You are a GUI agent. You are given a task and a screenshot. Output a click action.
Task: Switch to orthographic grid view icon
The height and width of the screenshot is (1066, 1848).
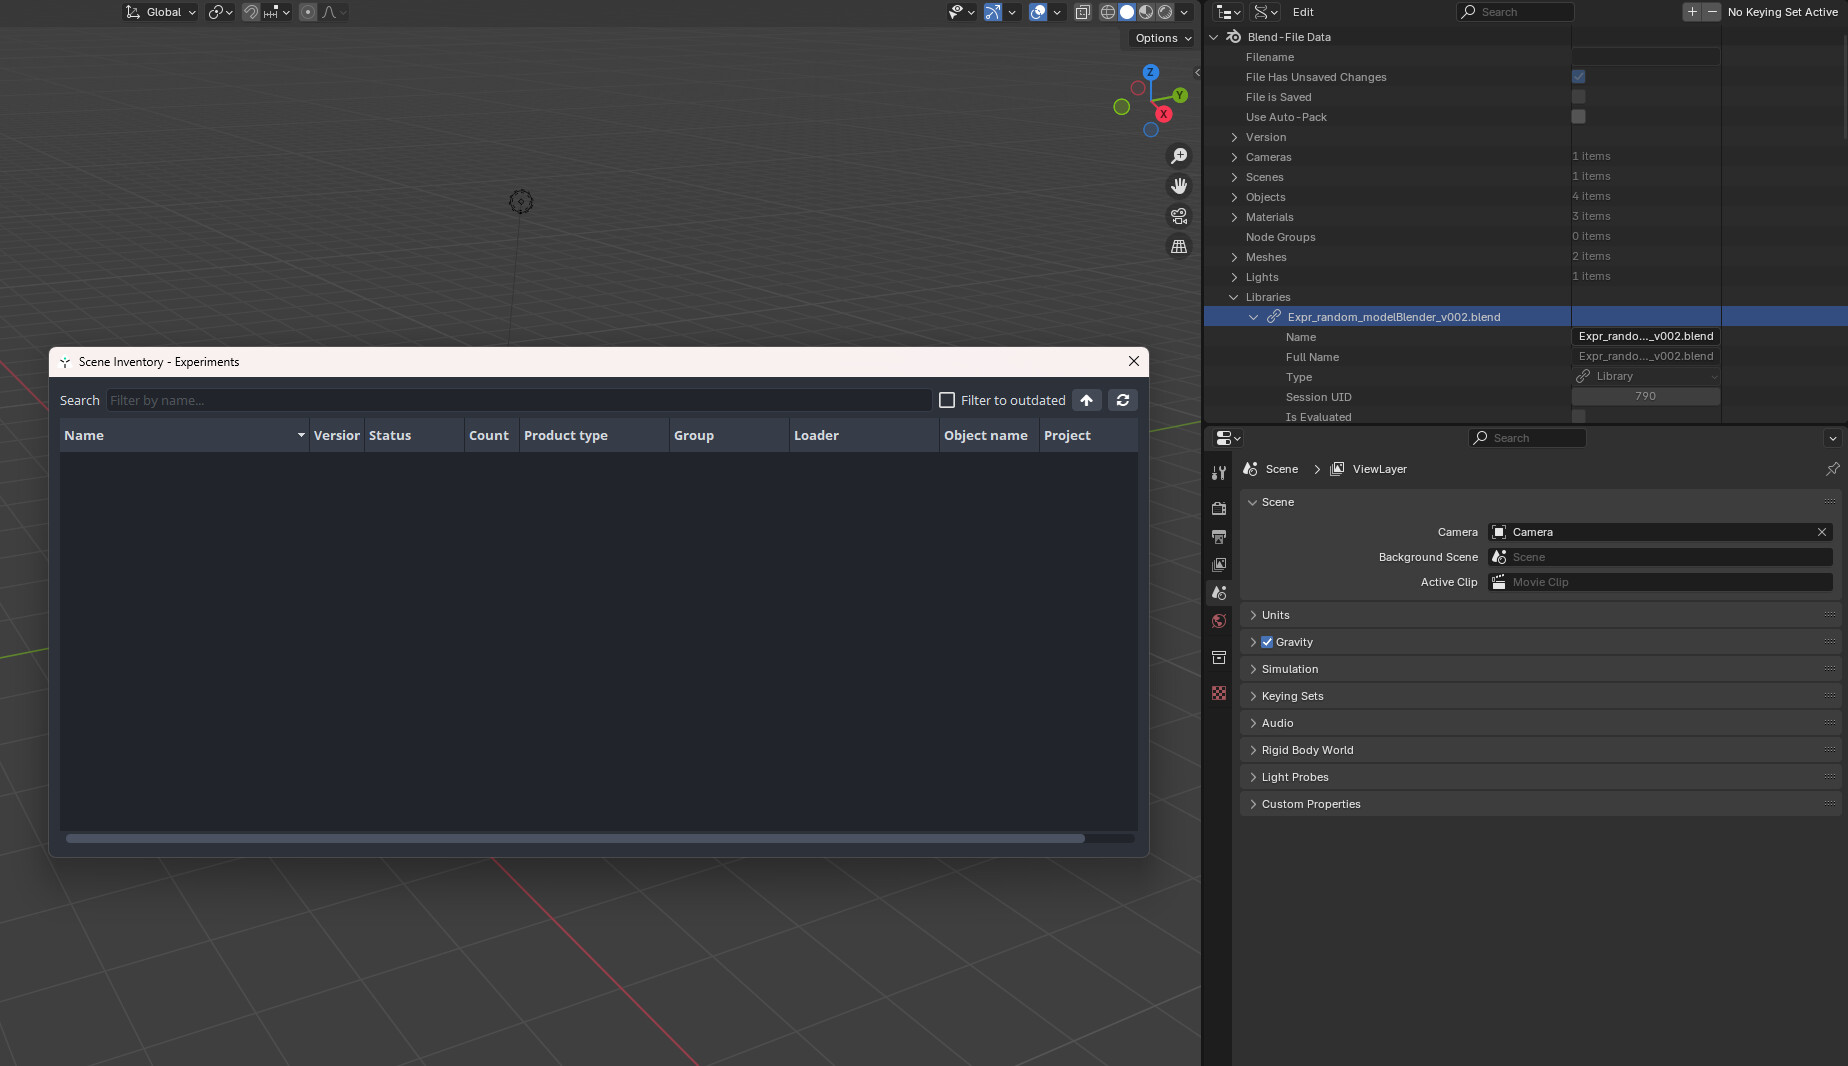[1179, 246]
